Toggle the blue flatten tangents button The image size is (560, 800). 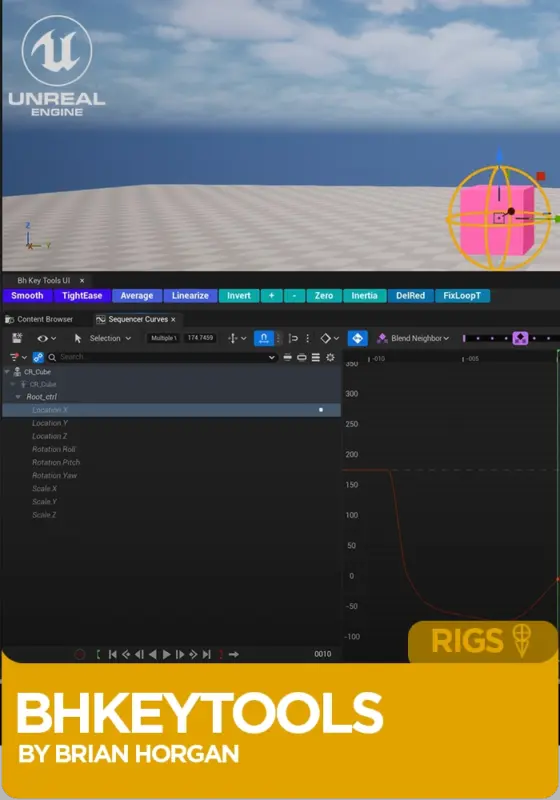(x=358, y=338)
